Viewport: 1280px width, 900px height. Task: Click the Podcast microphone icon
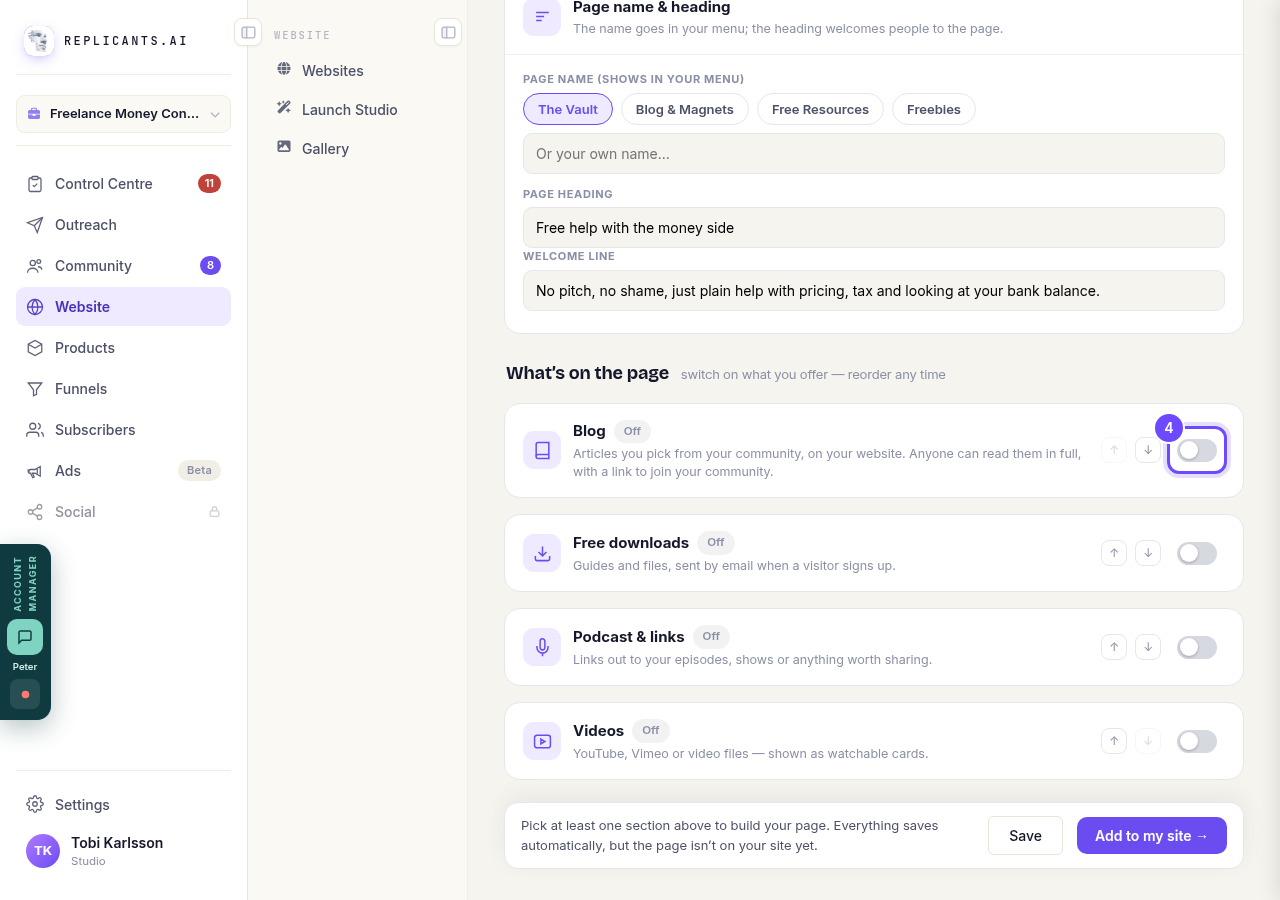[x=542, y=647]
